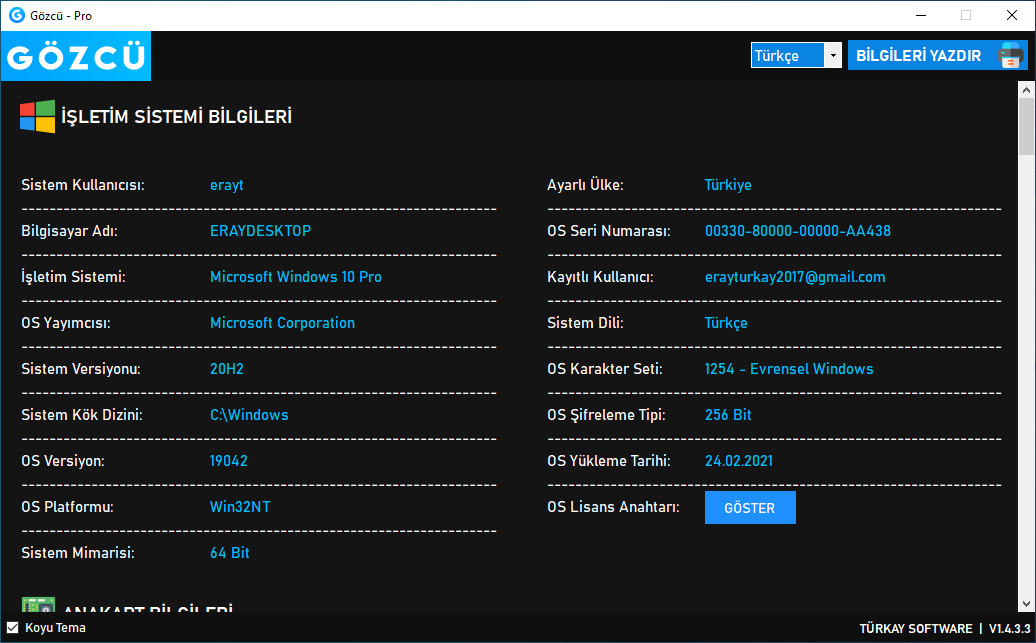Click the Windows logo beside İşletim Sistemi Bilgileri

click(x=38, y=116)
